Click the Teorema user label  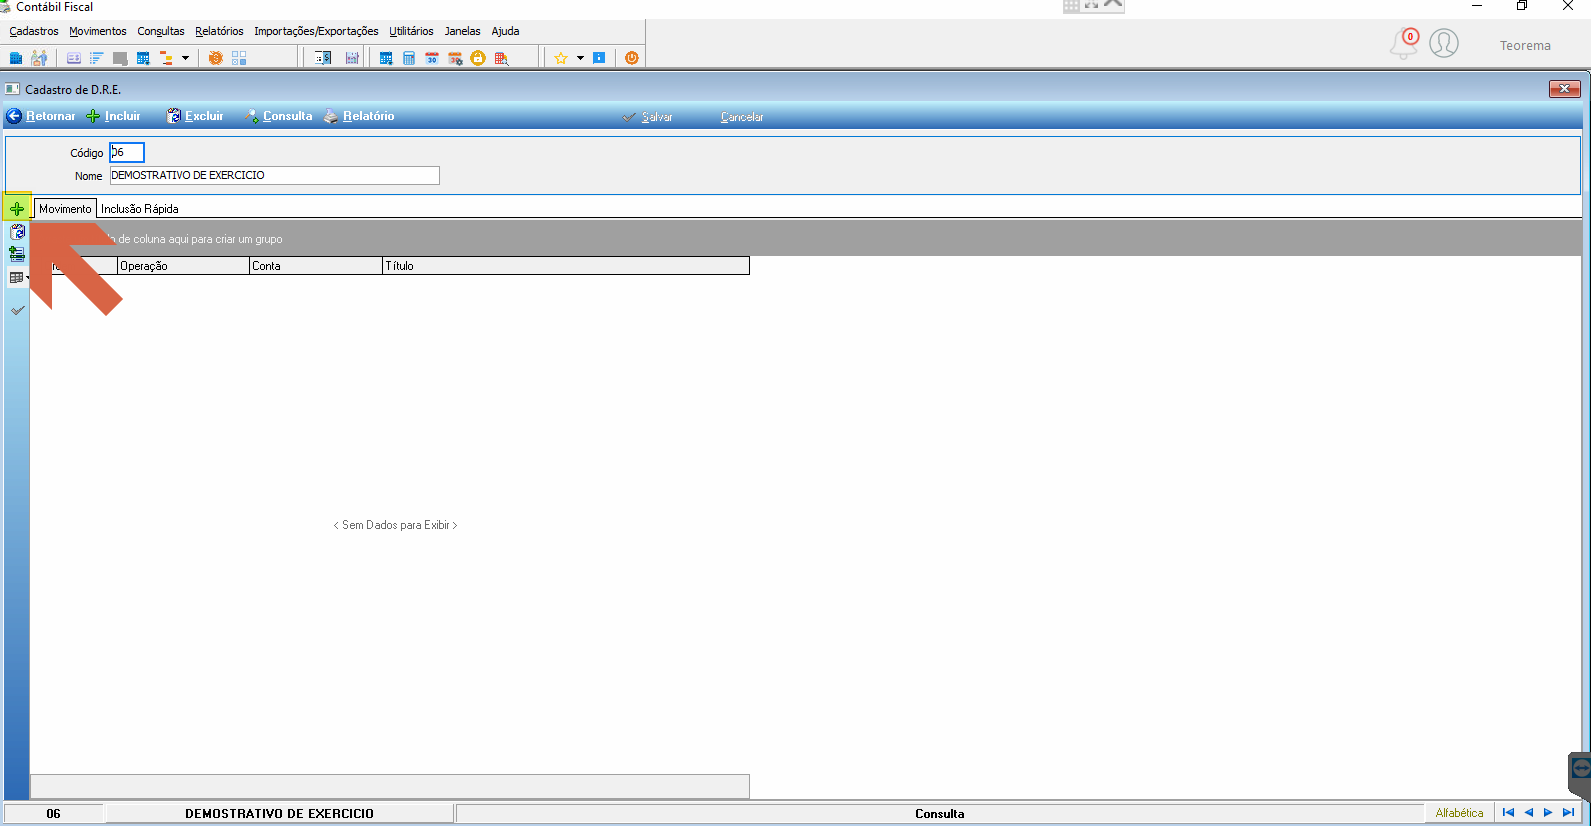tap(1525, 46)
